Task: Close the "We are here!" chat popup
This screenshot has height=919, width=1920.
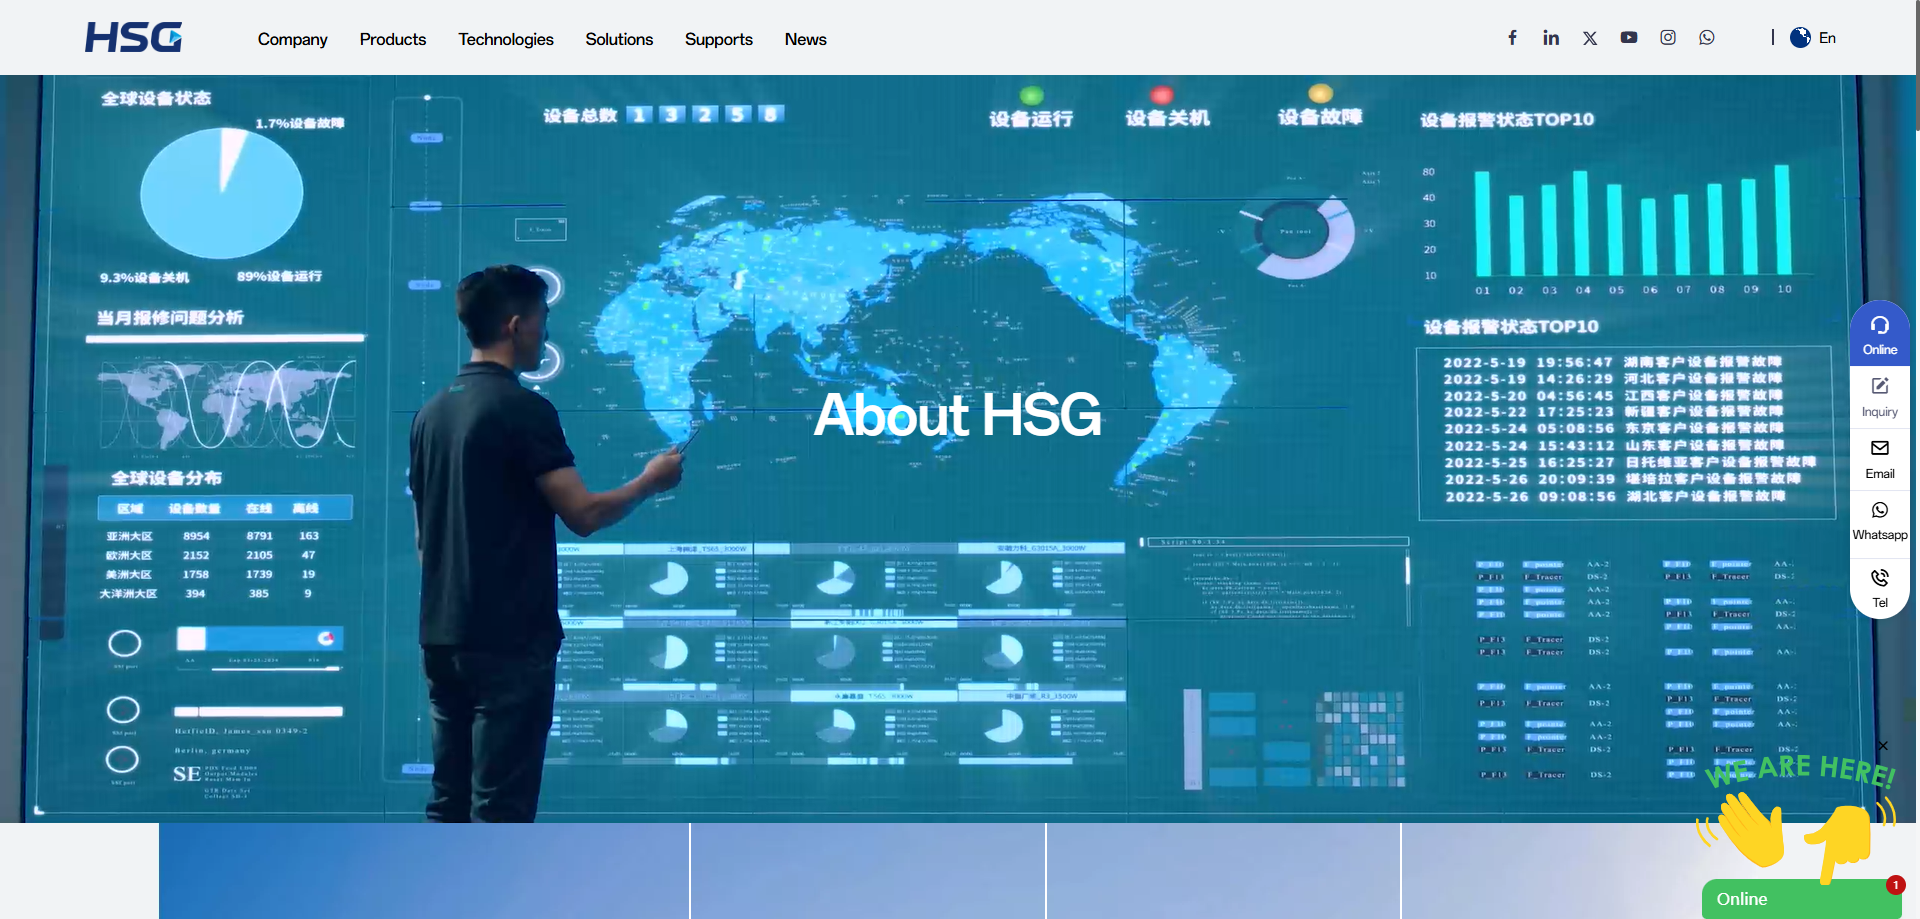Action: pyautogui.click(x=1883, y=746)
